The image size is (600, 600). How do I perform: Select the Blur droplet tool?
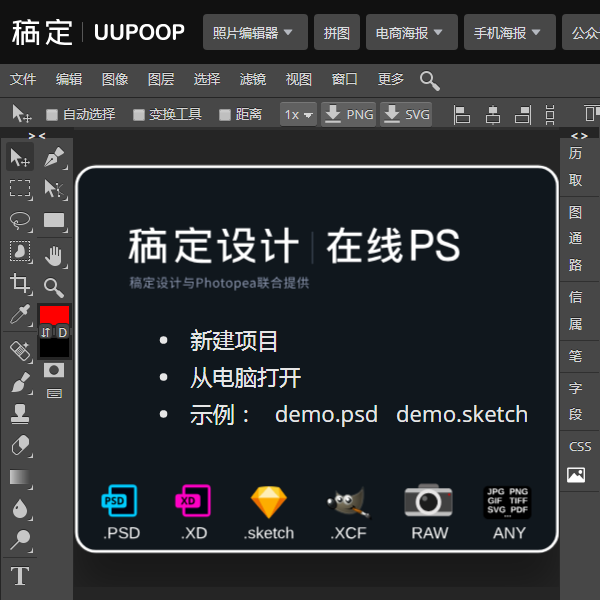(20, 509)
